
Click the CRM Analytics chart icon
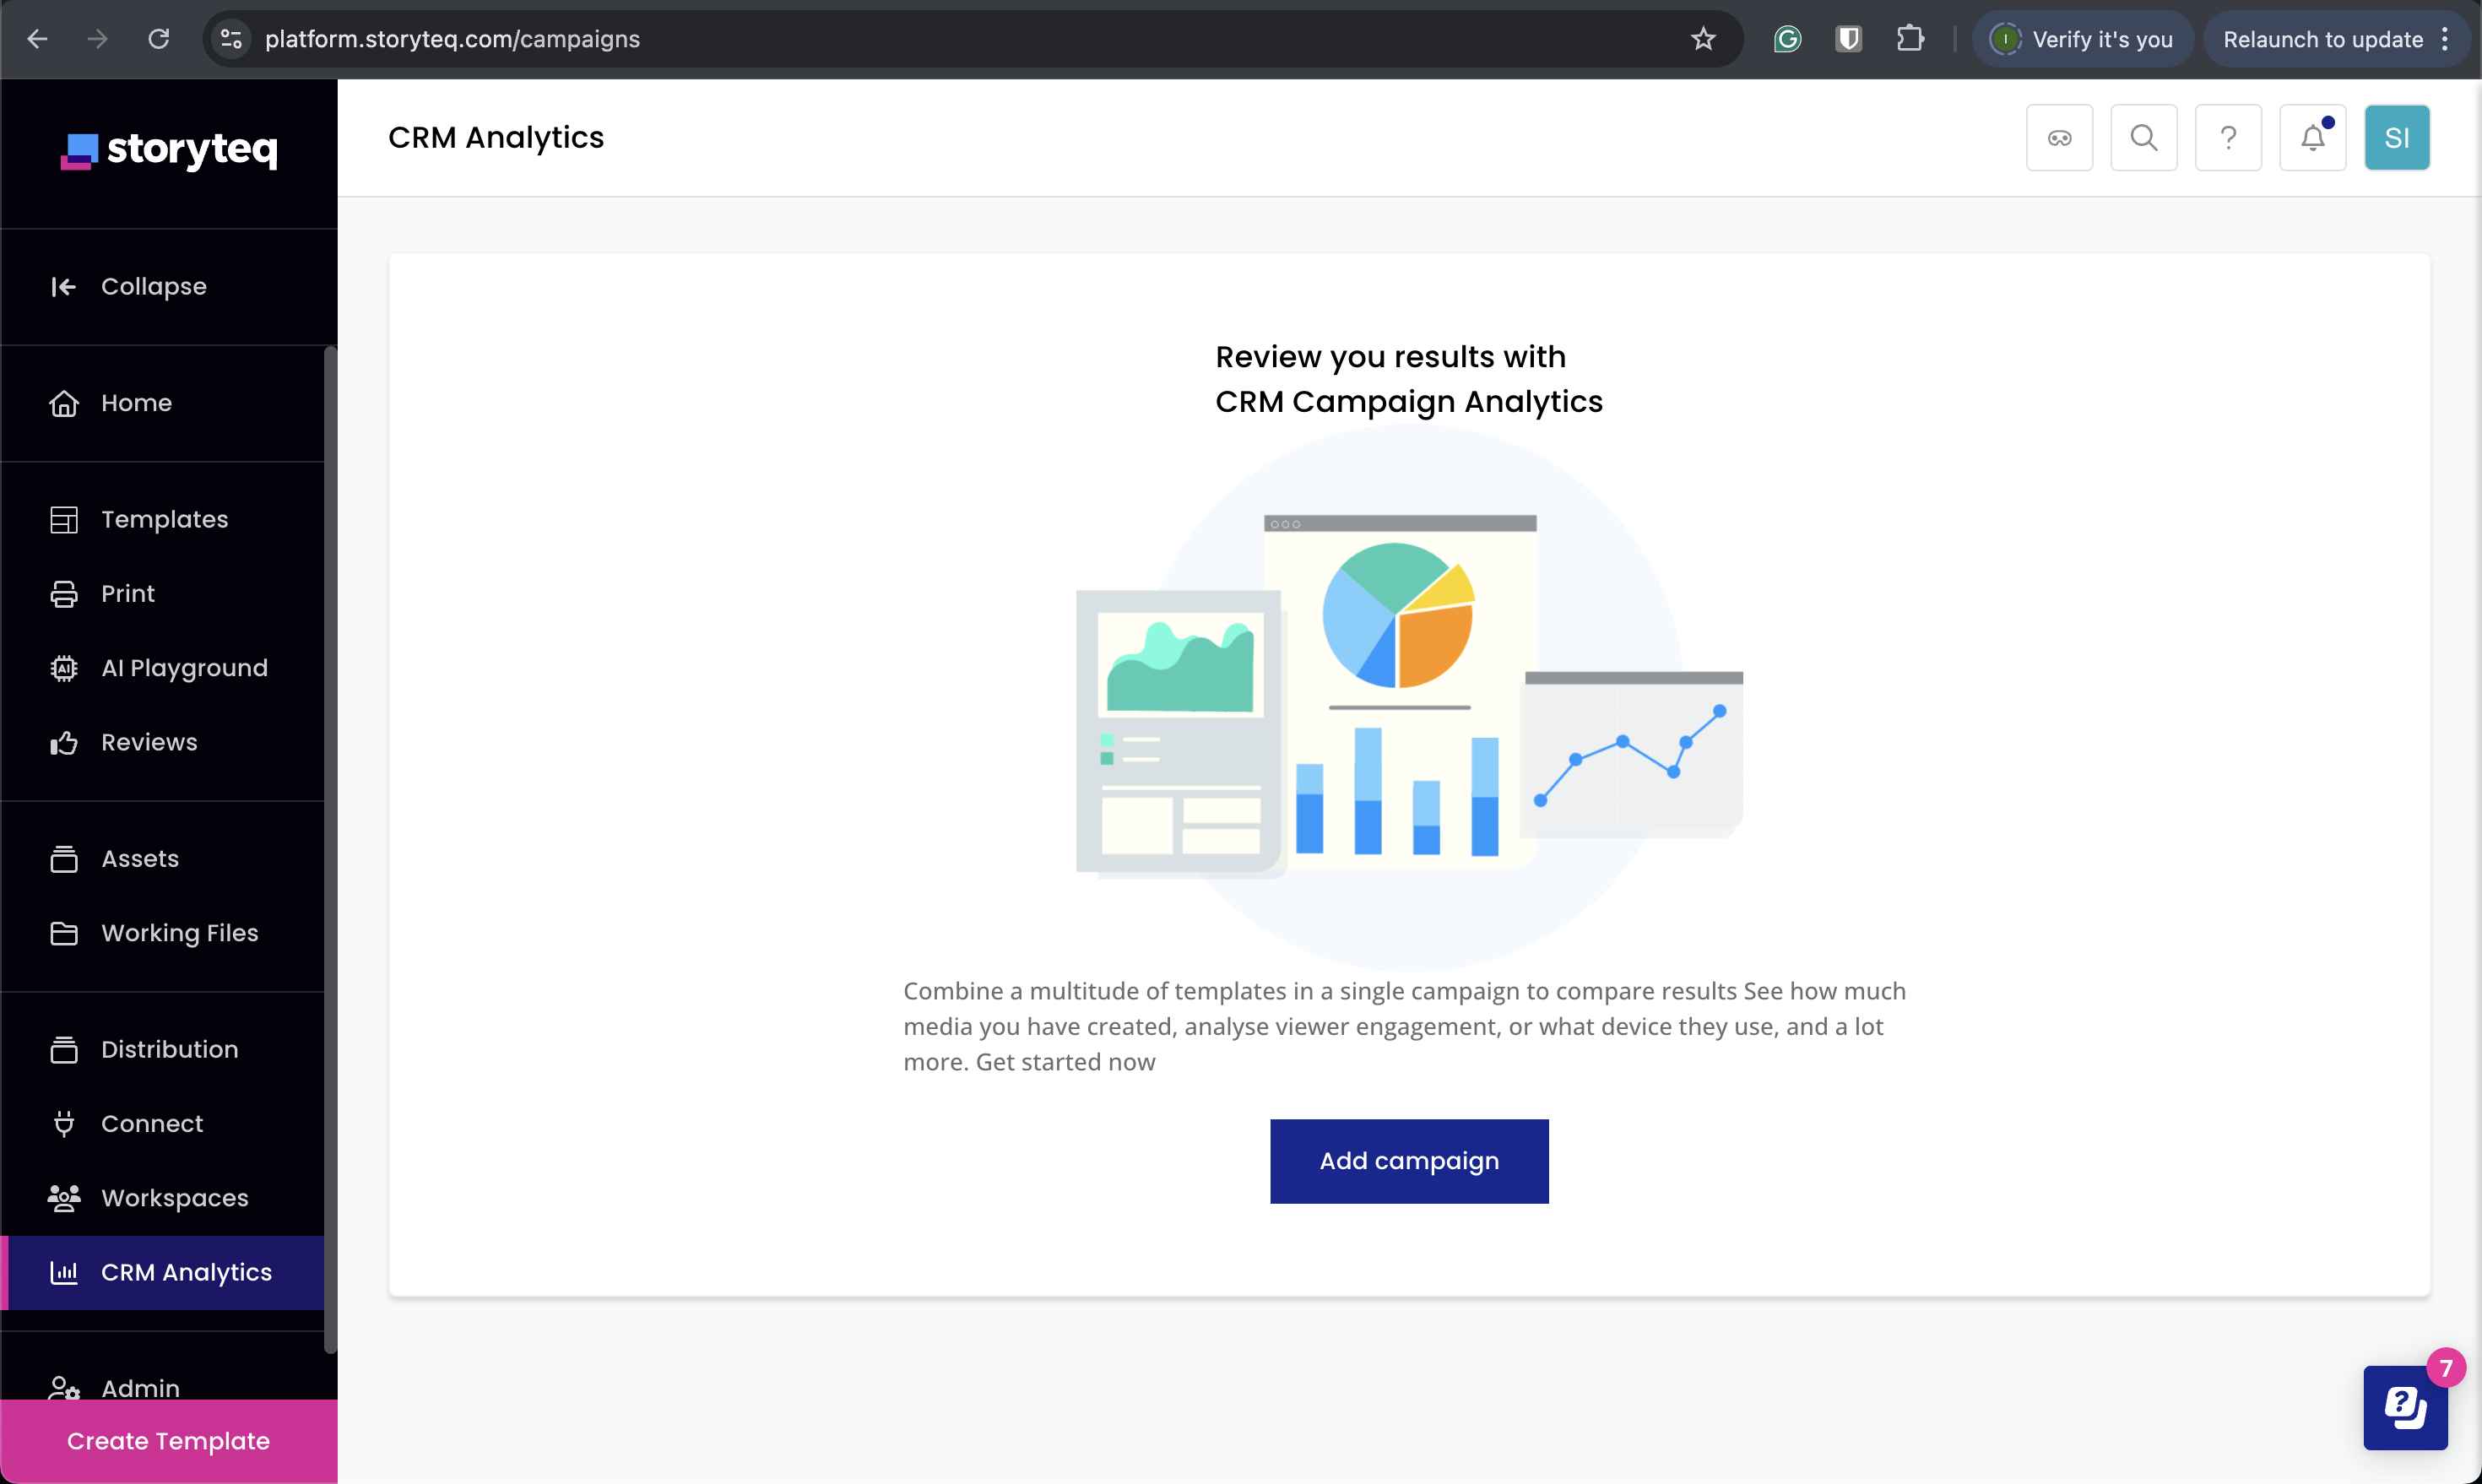64,1273
